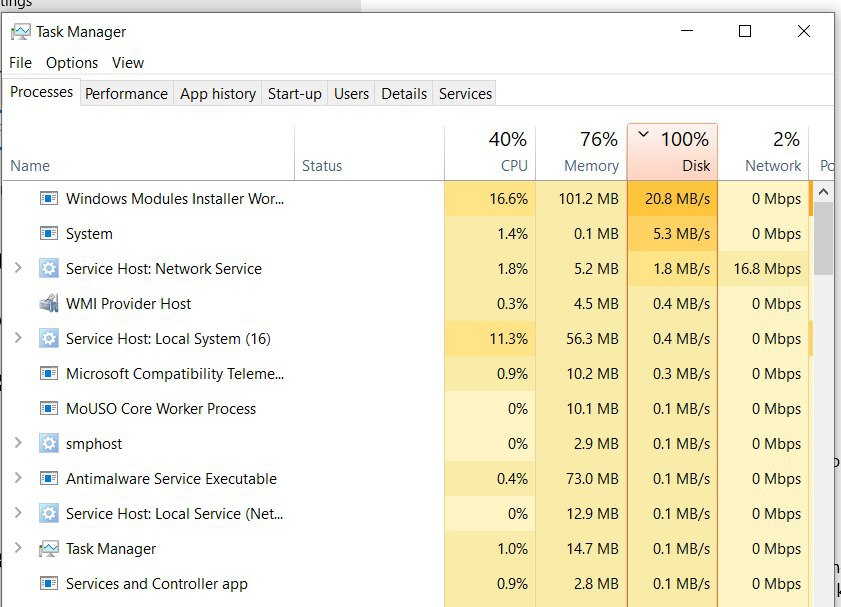
Task: Sort processes by Name column header
Action: [x=149, y=153]
